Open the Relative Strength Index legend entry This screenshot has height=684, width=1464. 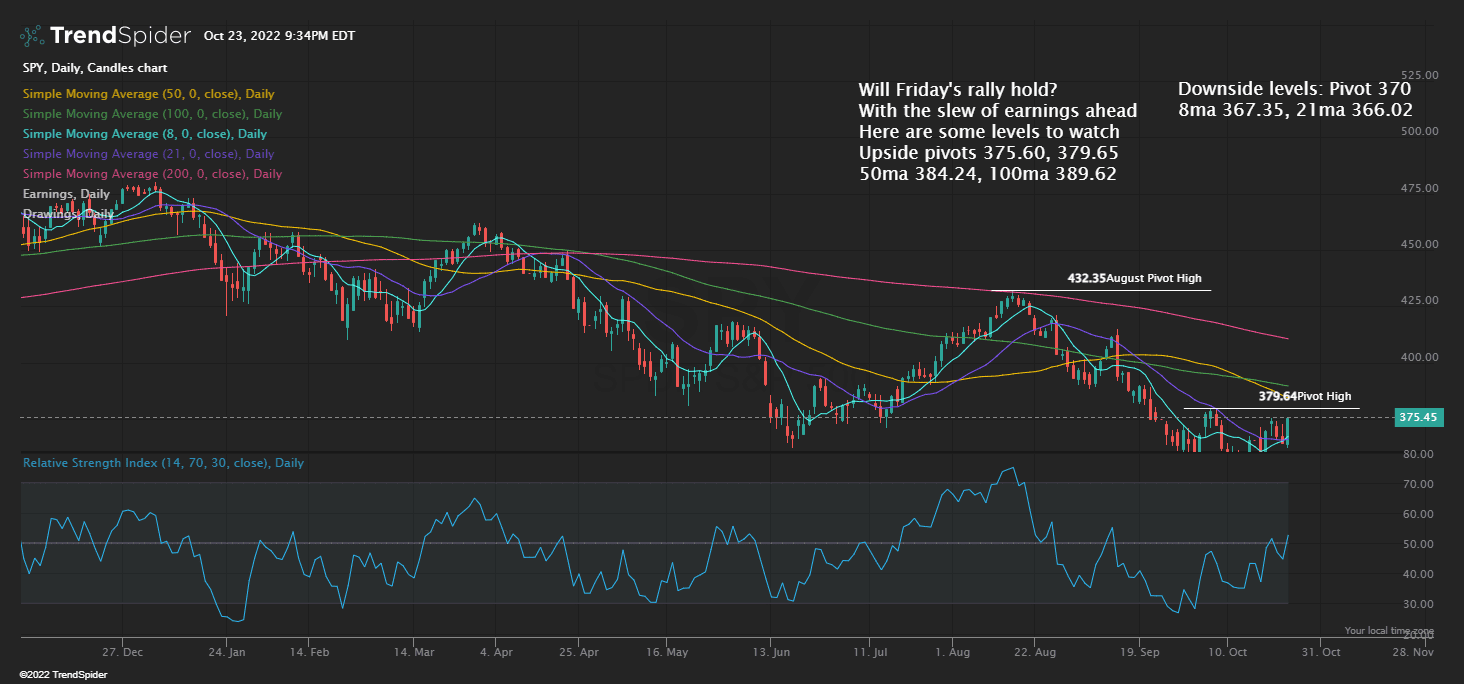click(x=163, y=462)
